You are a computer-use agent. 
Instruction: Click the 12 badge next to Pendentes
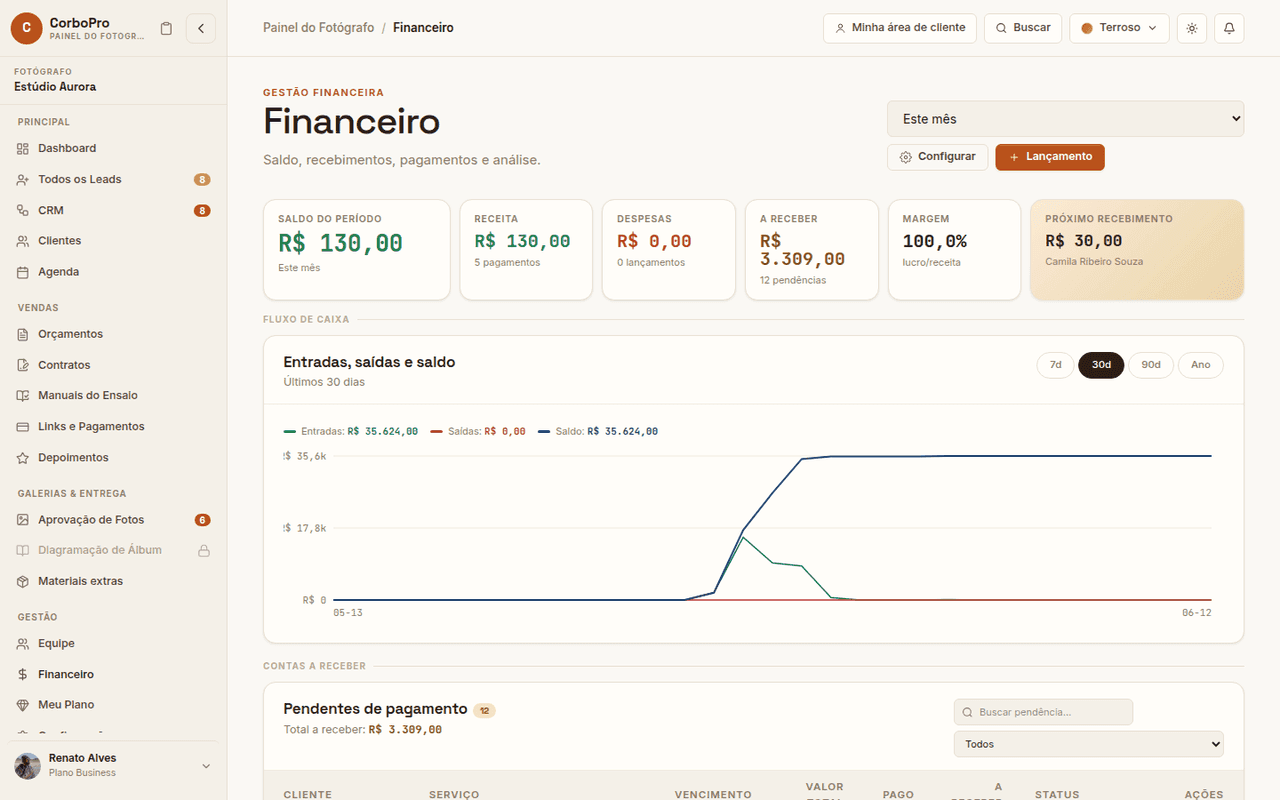484,711
